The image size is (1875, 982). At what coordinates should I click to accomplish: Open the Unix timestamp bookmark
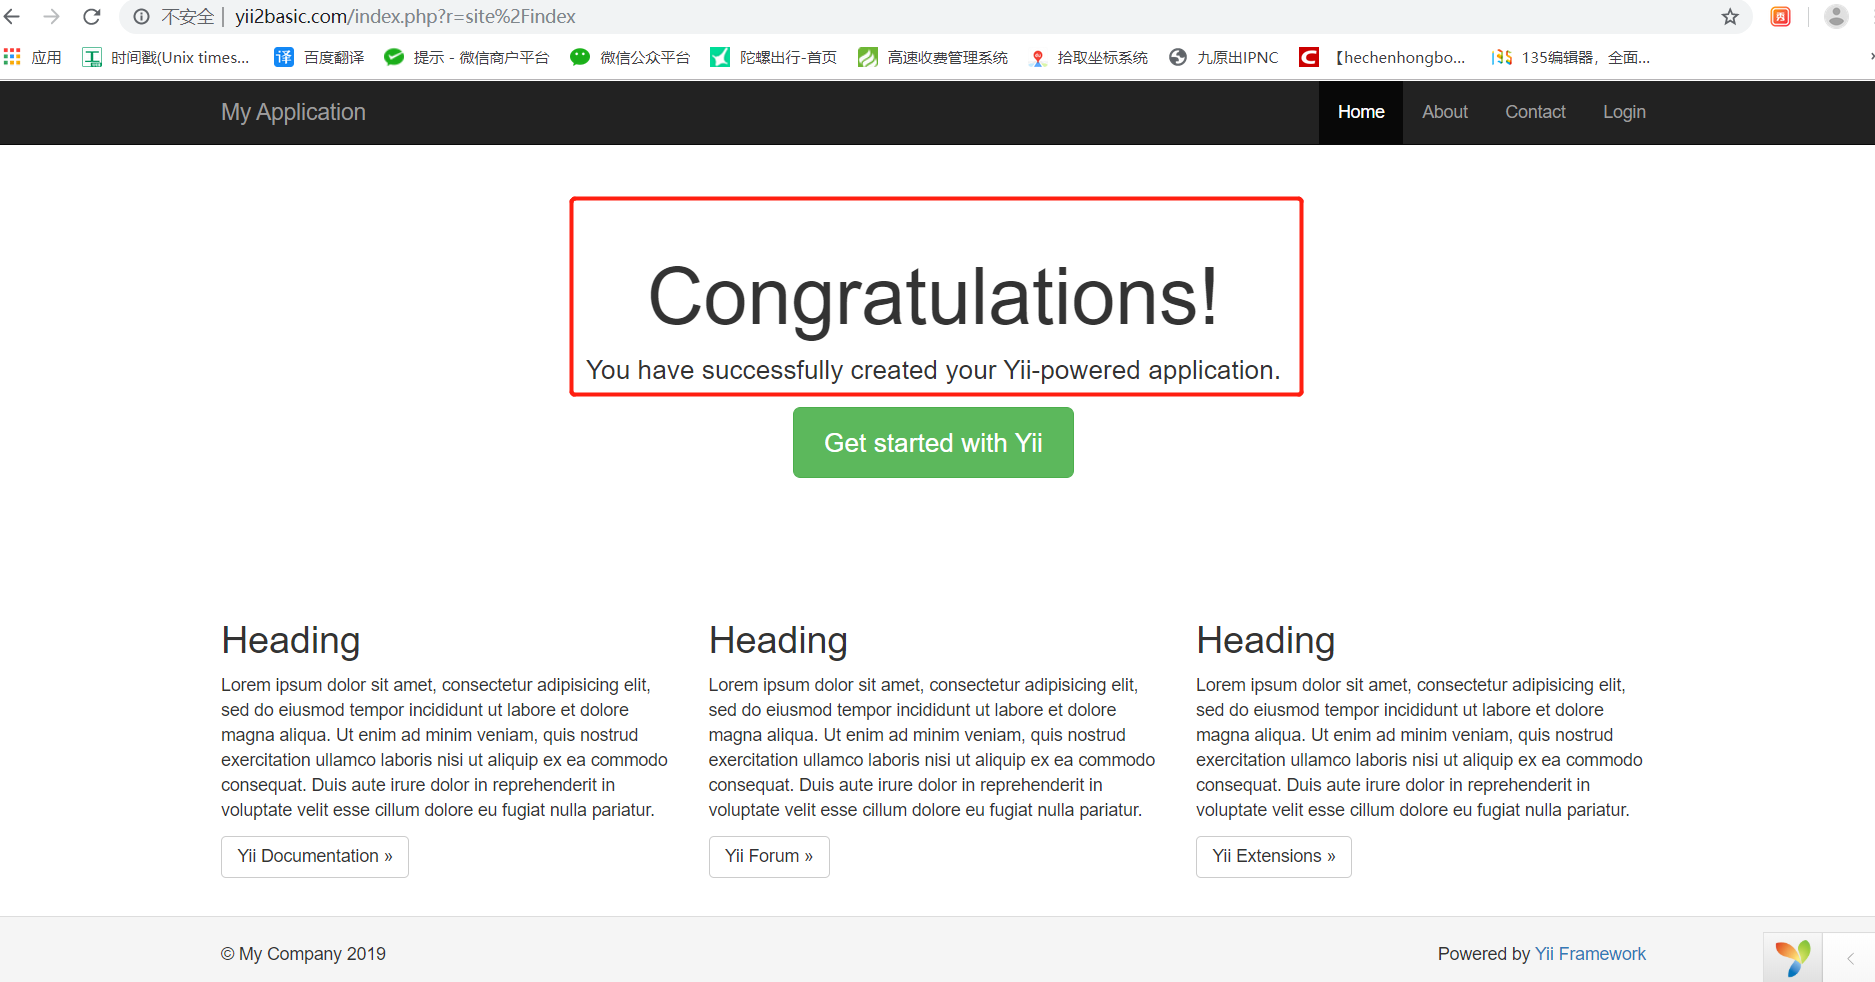click(x=166, y=58)
